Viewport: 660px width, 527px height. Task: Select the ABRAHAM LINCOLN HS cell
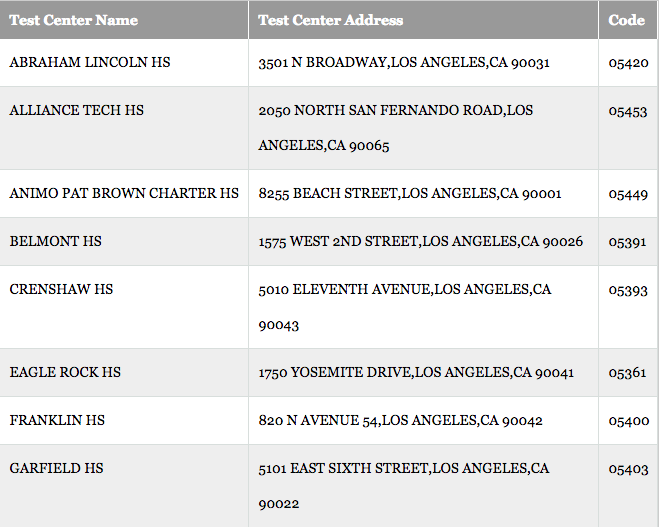(x=90, y=62)
